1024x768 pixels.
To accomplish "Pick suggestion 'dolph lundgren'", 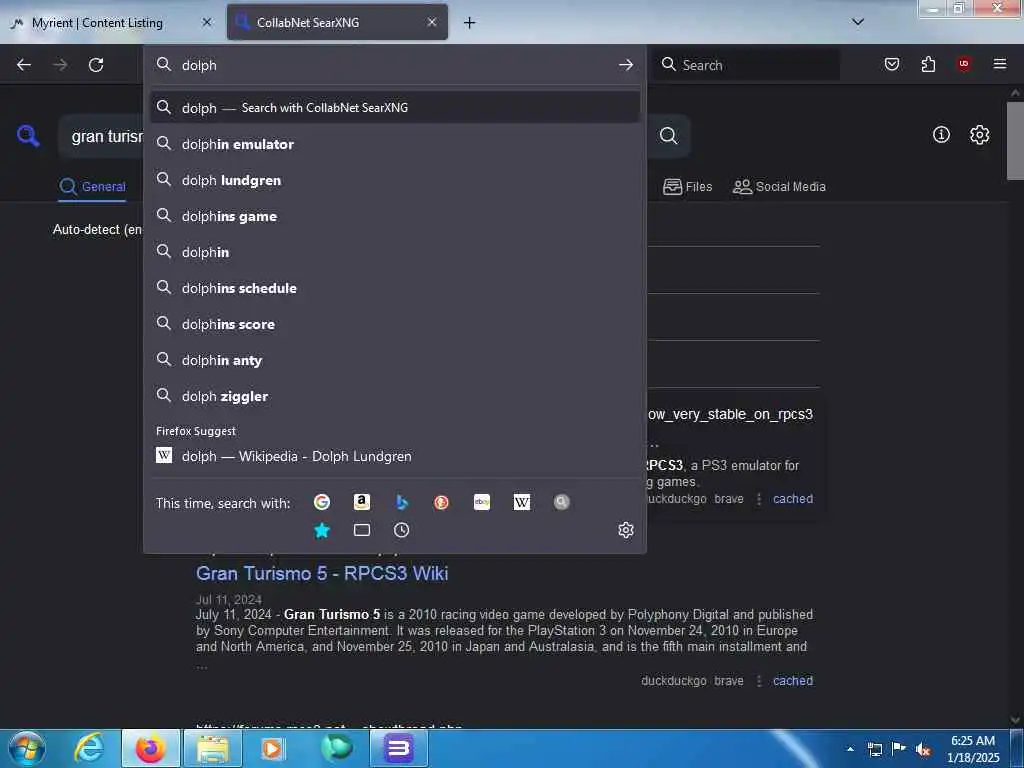I will [x=395, y=180].
